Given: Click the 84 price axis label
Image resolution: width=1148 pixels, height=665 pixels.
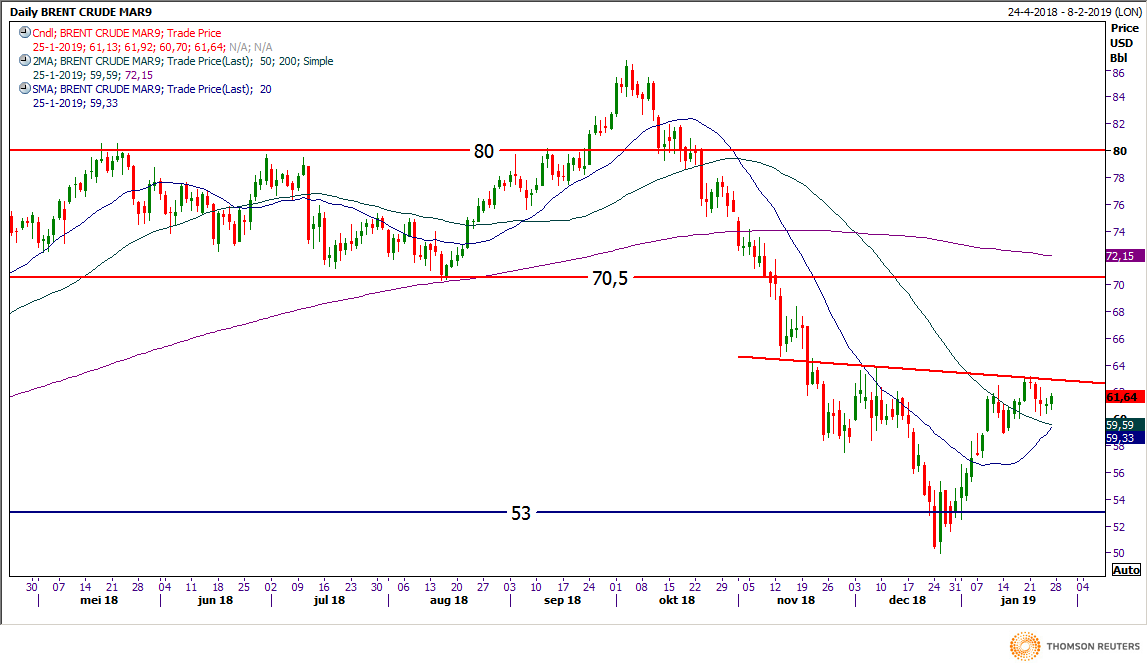Looking at the screenshot, I should point(1119,97).
